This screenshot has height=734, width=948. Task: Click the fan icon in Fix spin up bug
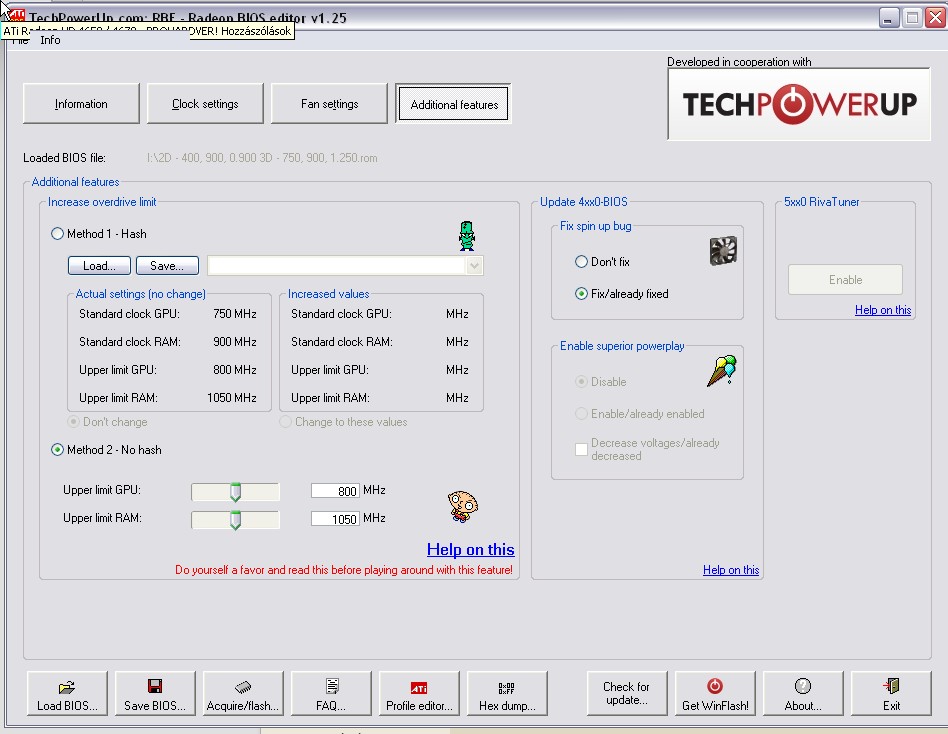click(x=723, y=251)
